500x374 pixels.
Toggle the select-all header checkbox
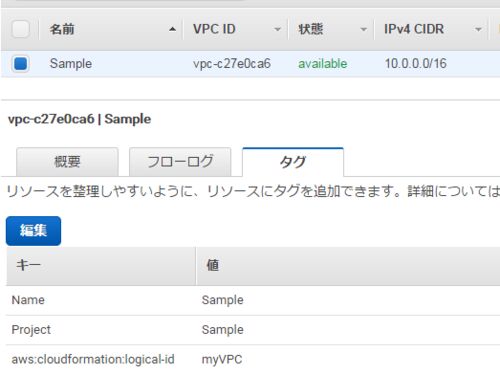click(21, 29)
